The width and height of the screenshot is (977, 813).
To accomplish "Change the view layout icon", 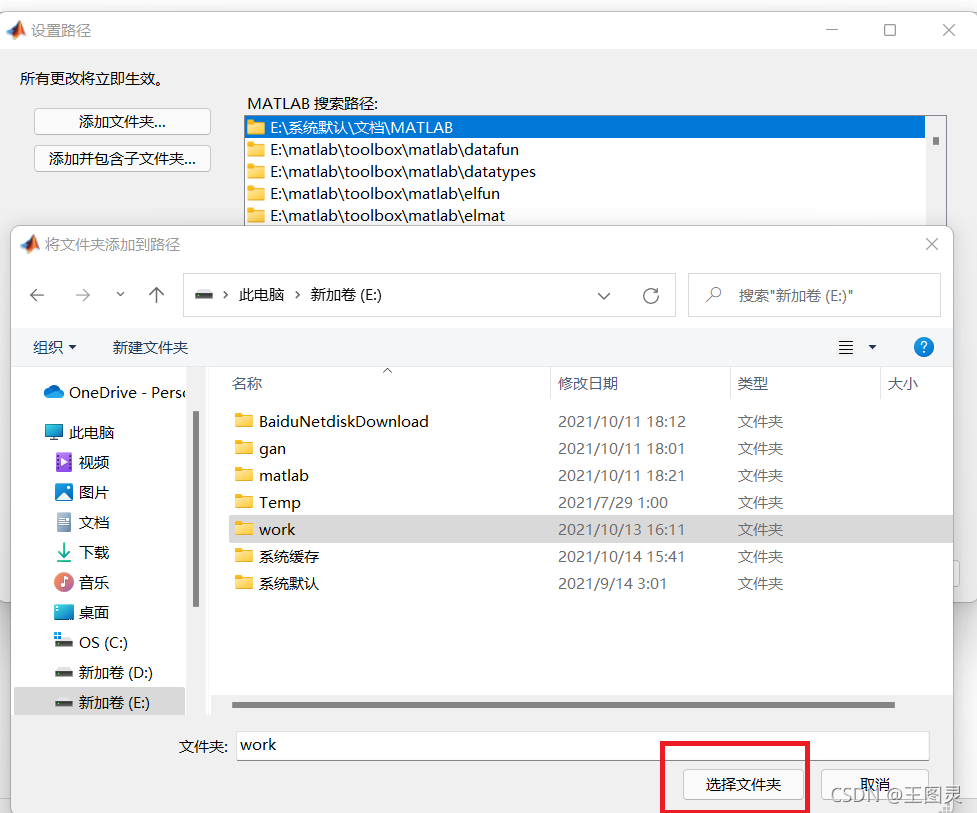I will coord(846,347).
